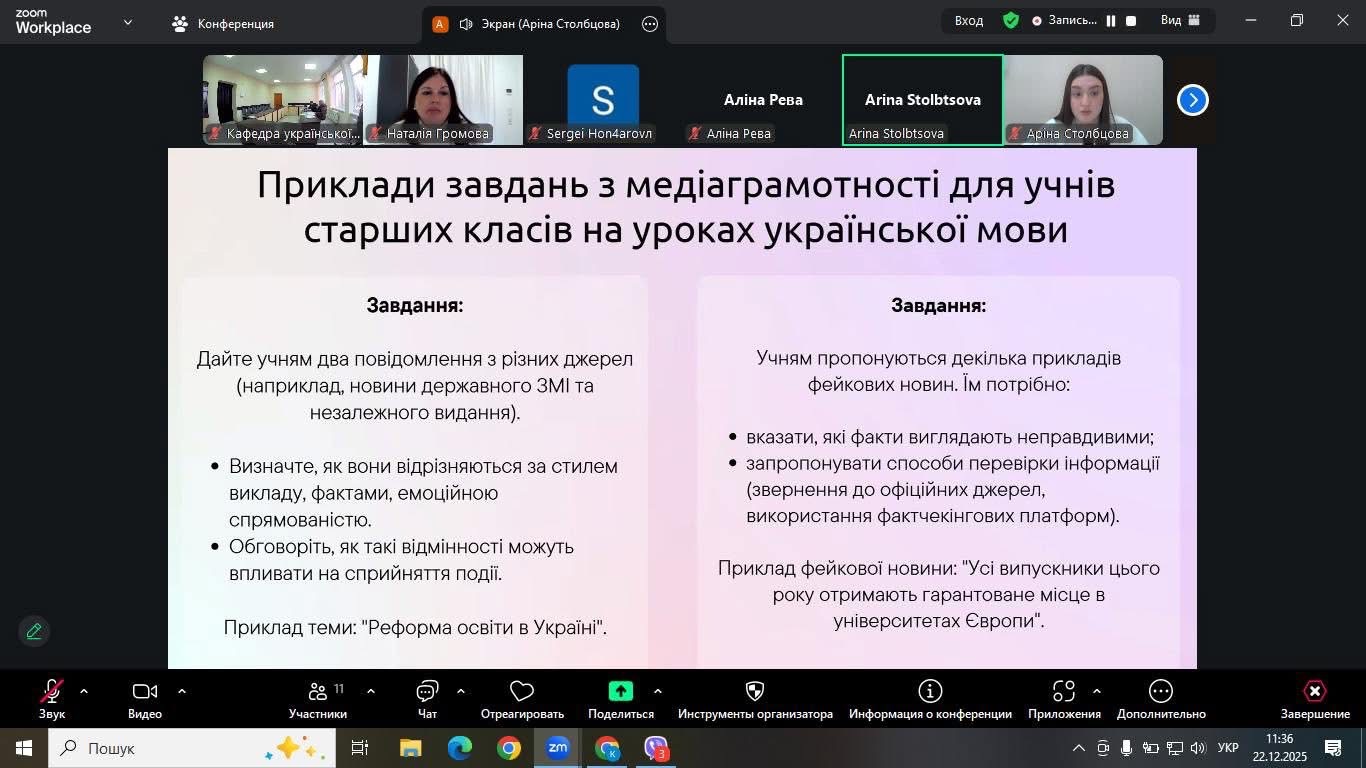Expand audio options arrow next to Звук
The image size is (1366, 768).
pyautogui.click(x=84, y=691)
